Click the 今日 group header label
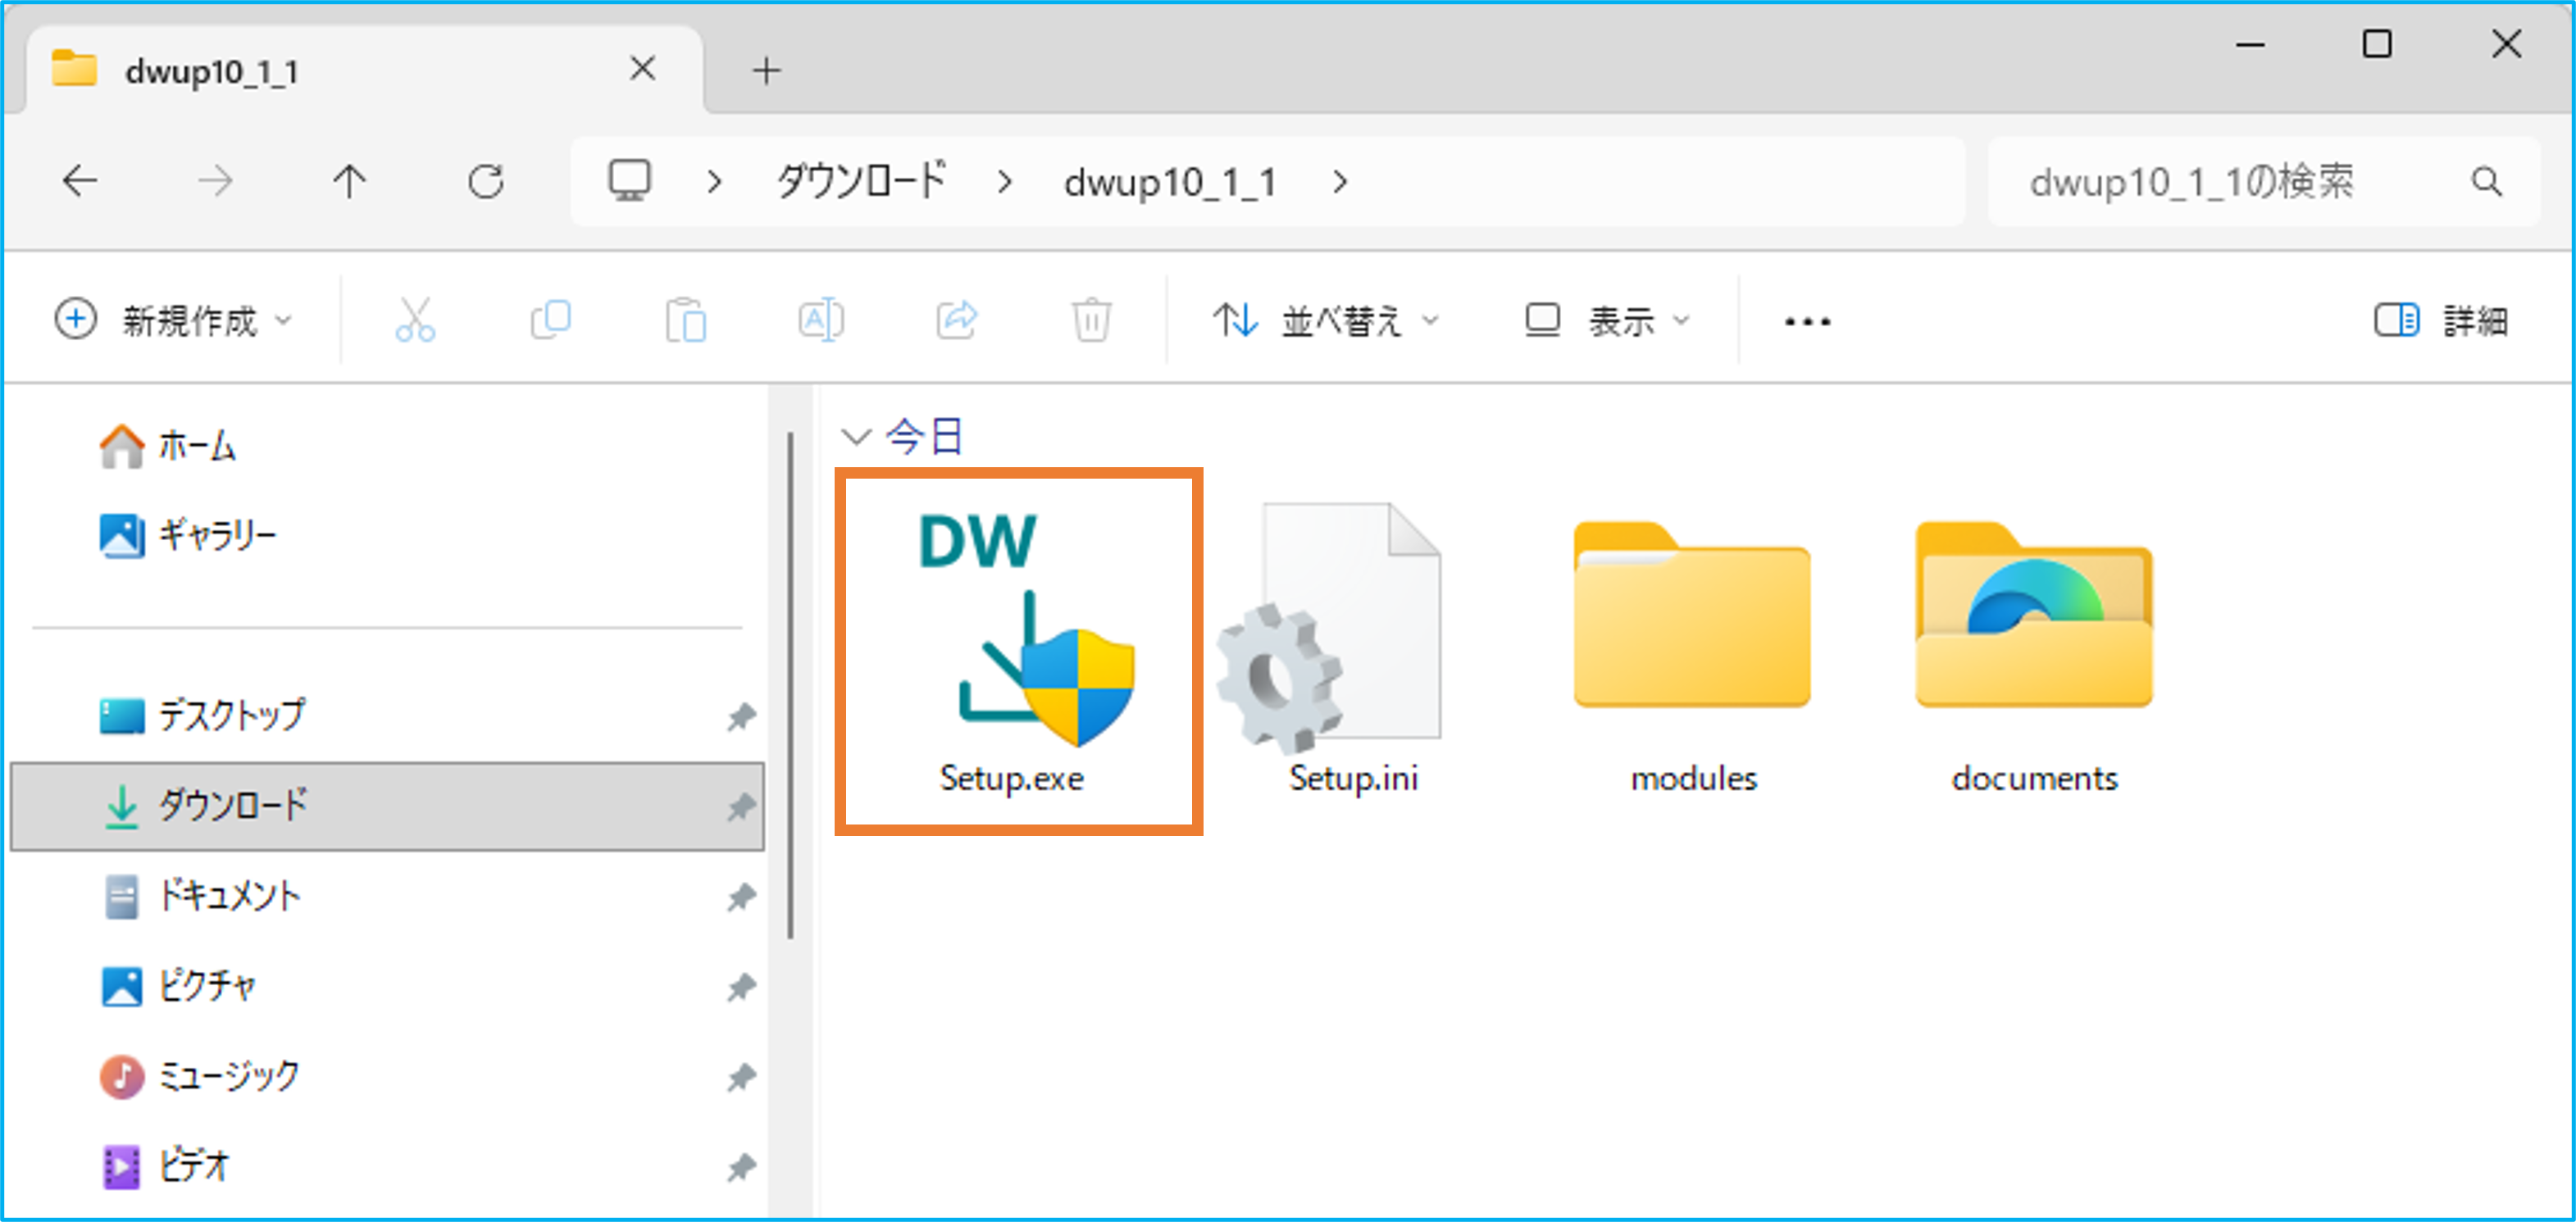 tap(924, 437)
